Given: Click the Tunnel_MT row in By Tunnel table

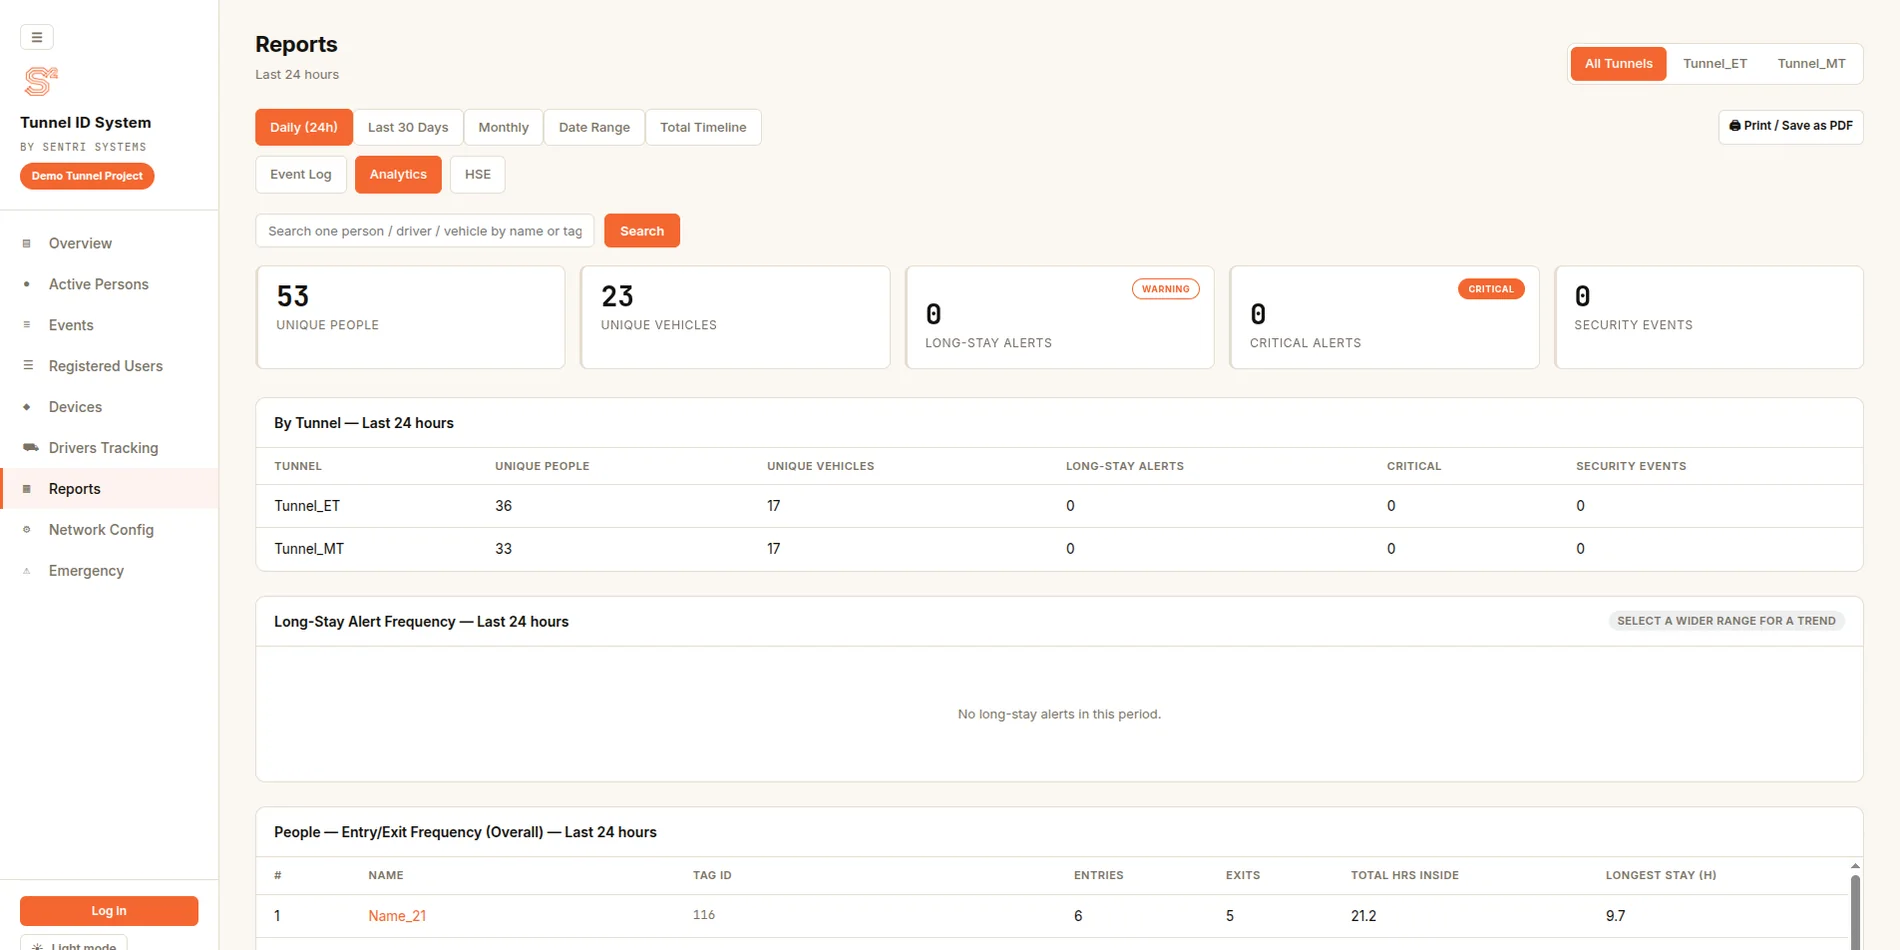Looking at the screenshot, I should (1059, 549).
